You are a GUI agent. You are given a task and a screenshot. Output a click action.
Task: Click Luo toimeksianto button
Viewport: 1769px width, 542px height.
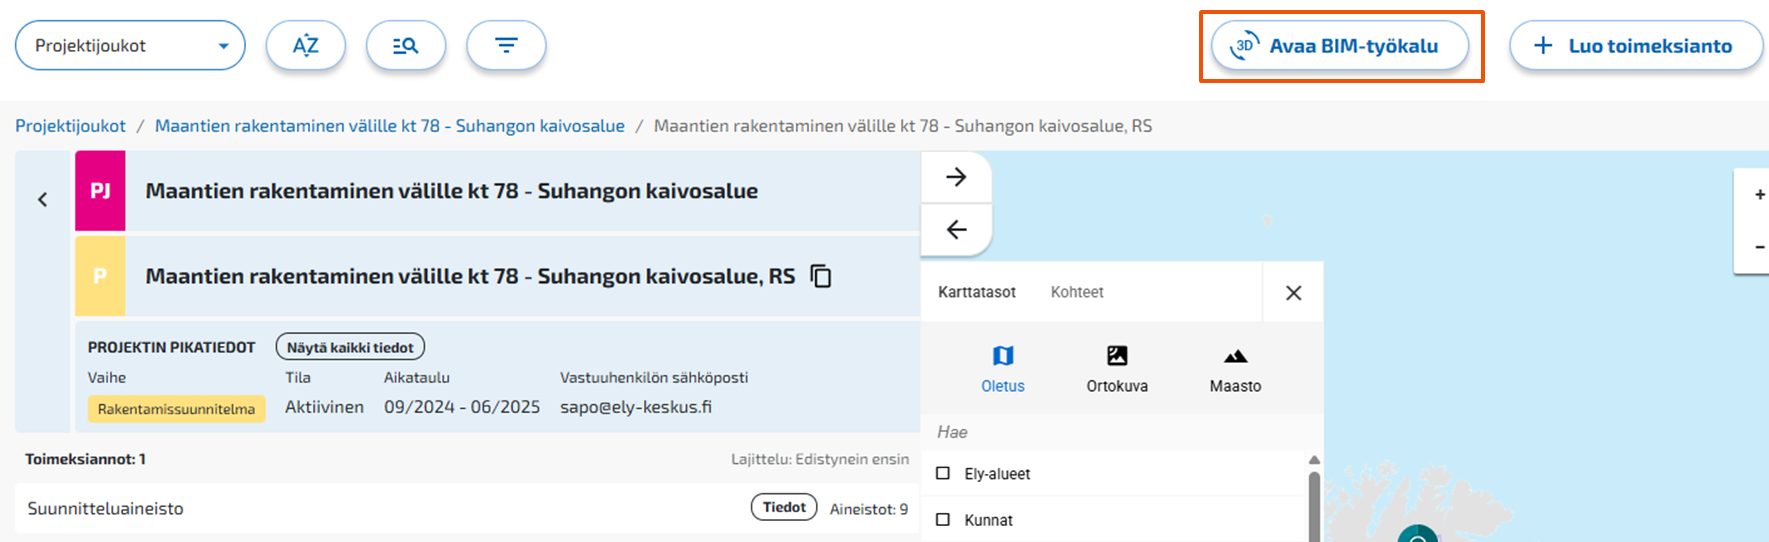pyautogui.click(x=1636, y=46)
